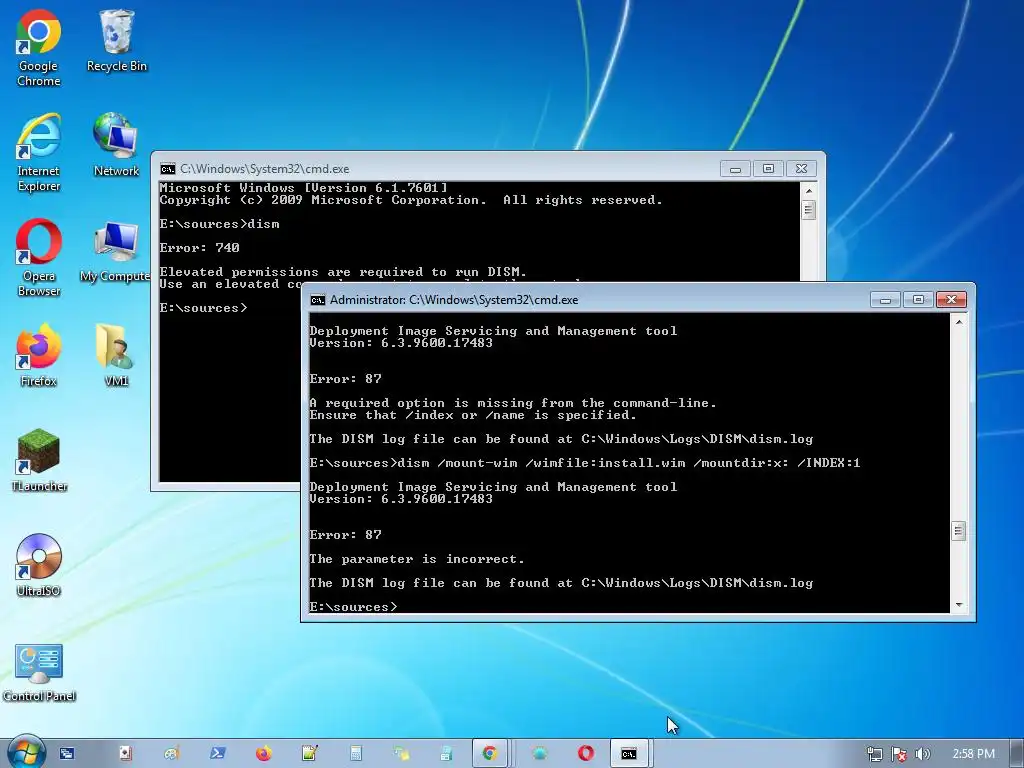The height and width of the screenshot is (768, 1024).
Task: Select Control Panel desktop icon
Action: click(39, 671)
